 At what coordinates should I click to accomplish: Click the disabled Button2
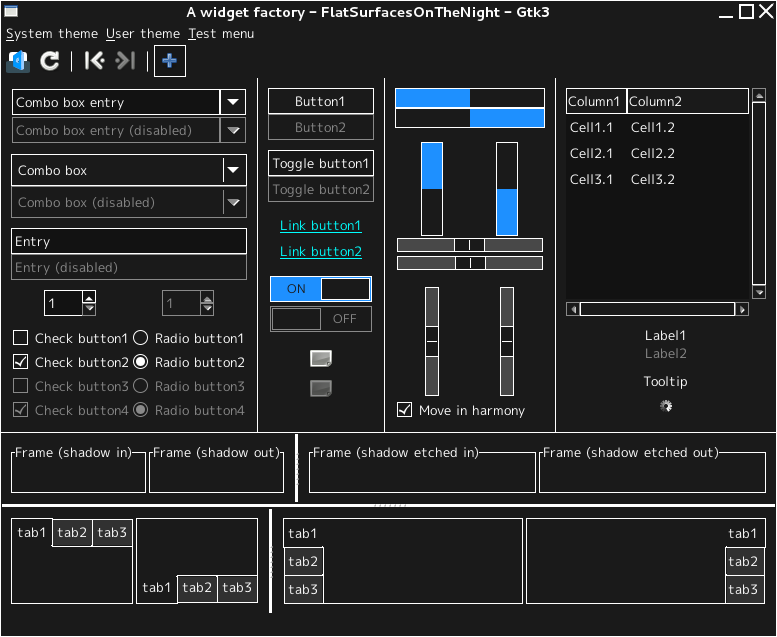click(x=321, y=128)
